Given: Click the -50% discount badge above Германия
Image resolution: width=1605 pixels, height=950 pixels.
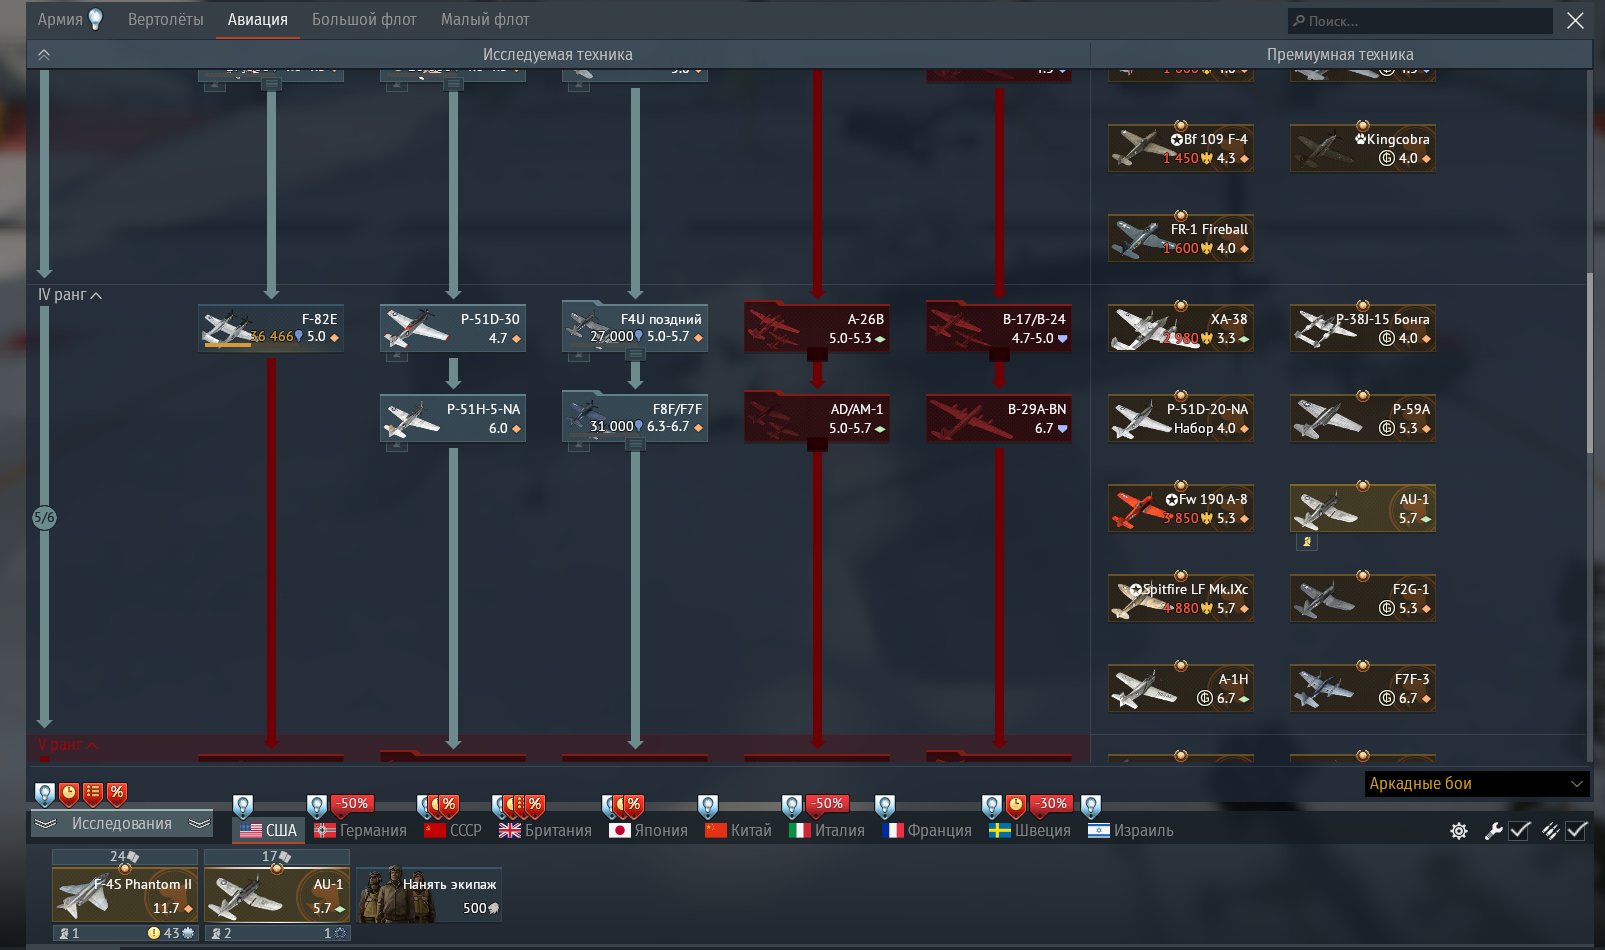Looking at the screenshot, I should (352, 803).
